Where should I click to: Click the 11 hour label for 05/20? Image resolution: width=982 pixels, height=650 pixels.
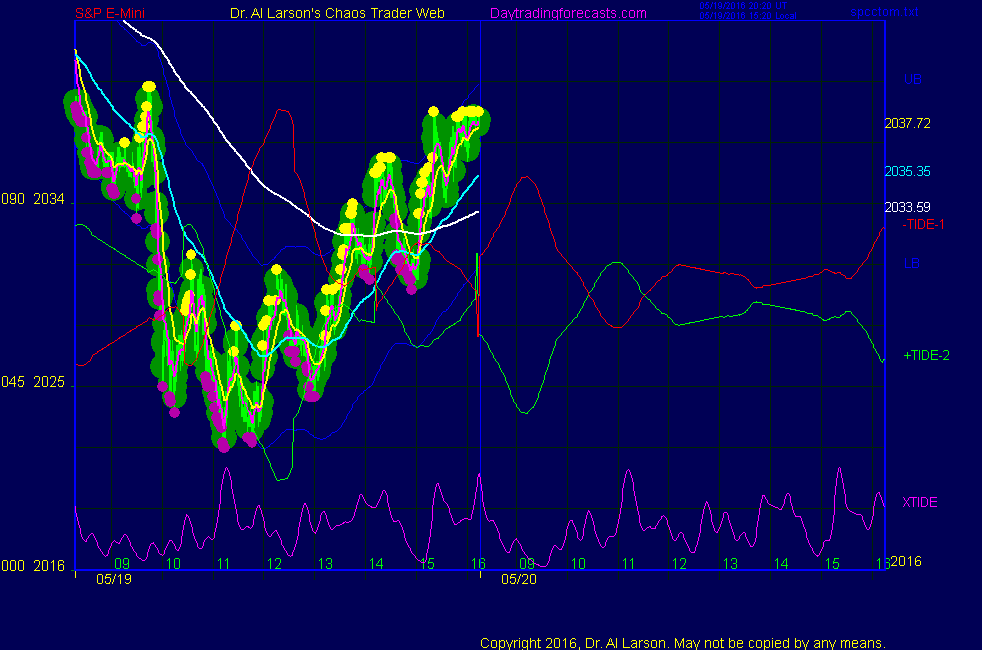click(x=629, y=564)
